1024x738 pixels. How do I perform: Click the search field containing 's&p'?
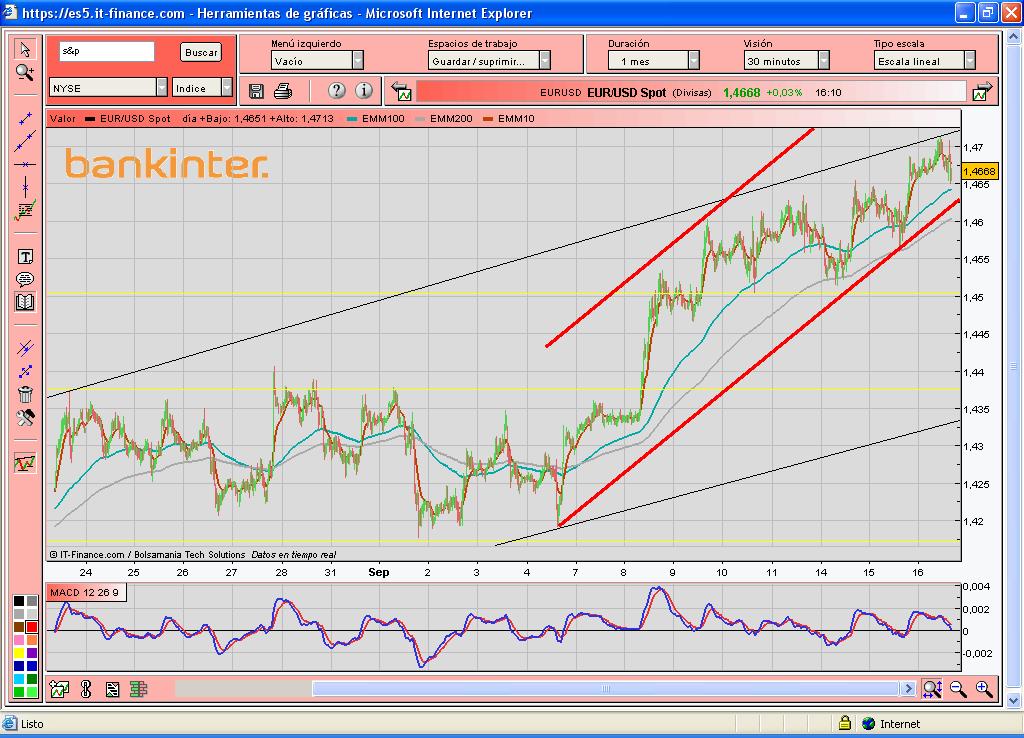(x=106, y=51)
